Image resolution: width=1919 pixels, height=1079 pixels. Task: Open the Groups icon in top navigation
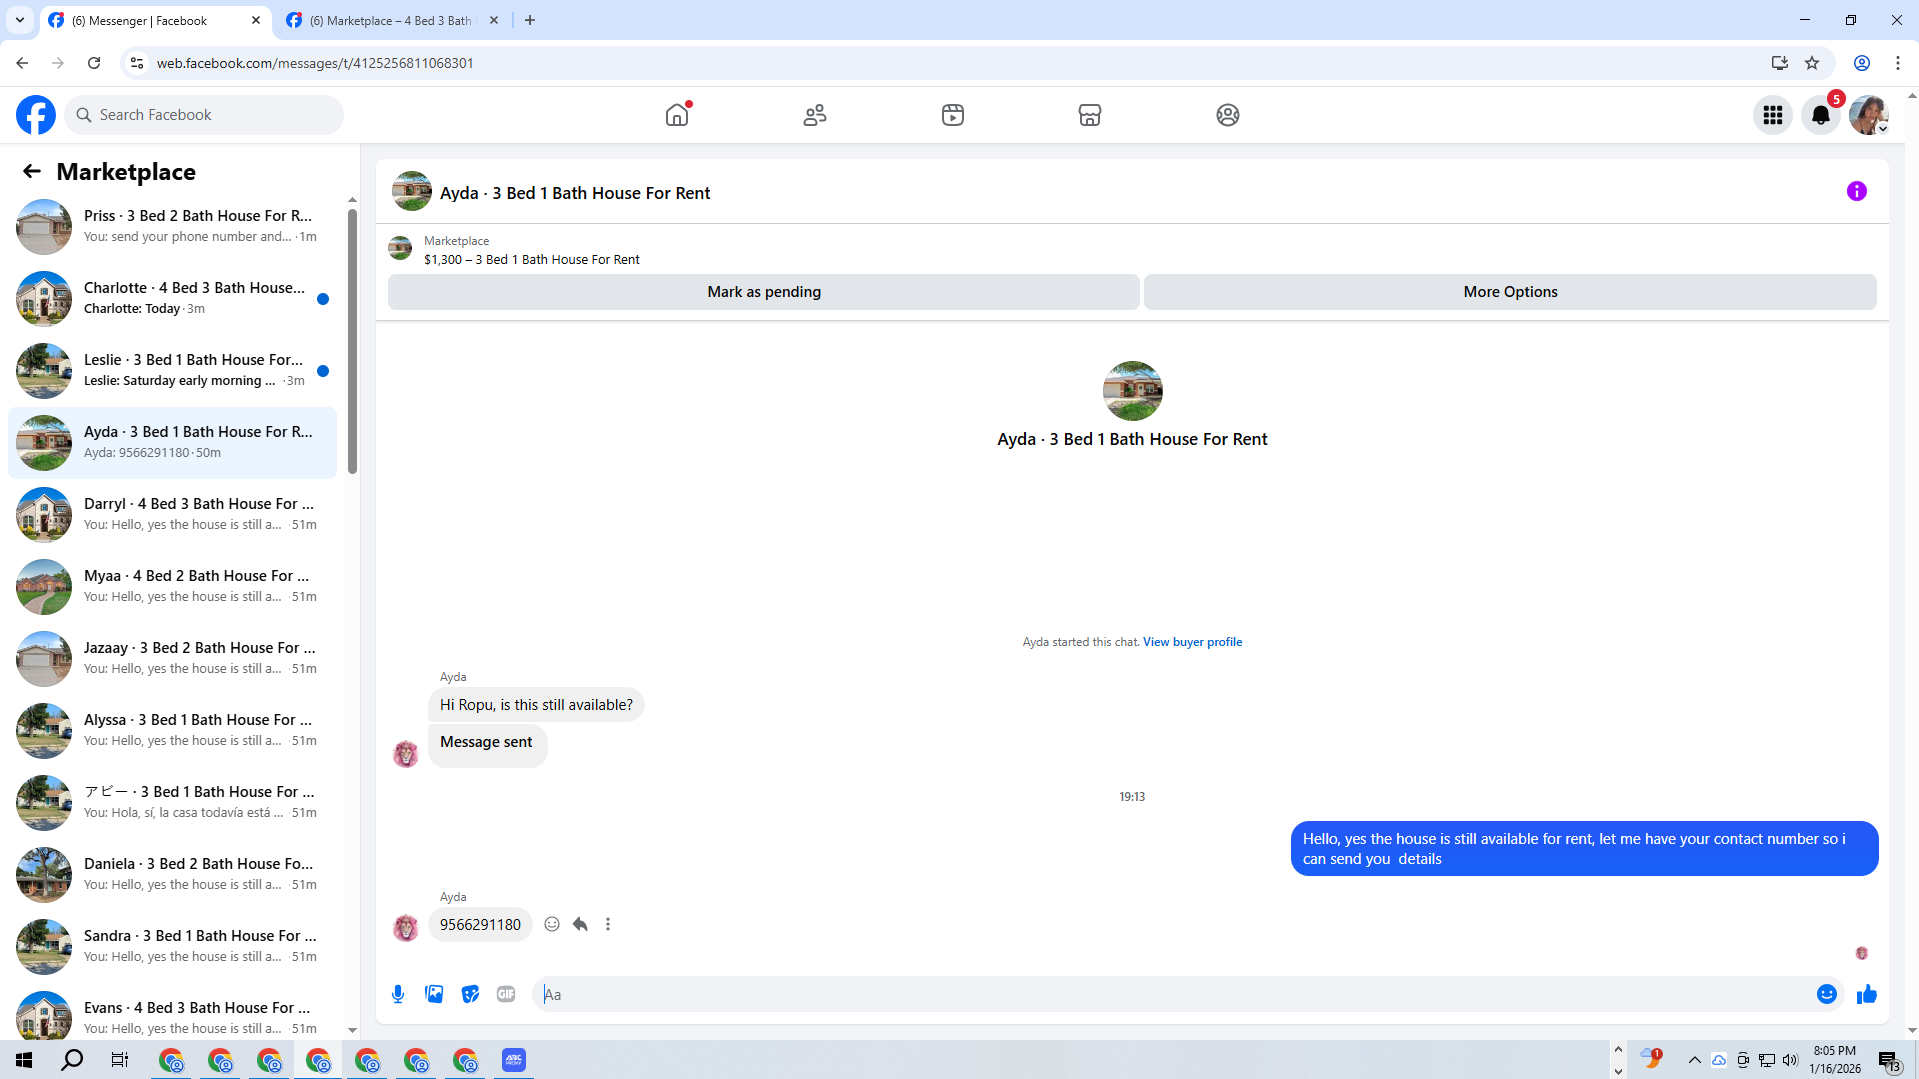(x=1228, y=115)
